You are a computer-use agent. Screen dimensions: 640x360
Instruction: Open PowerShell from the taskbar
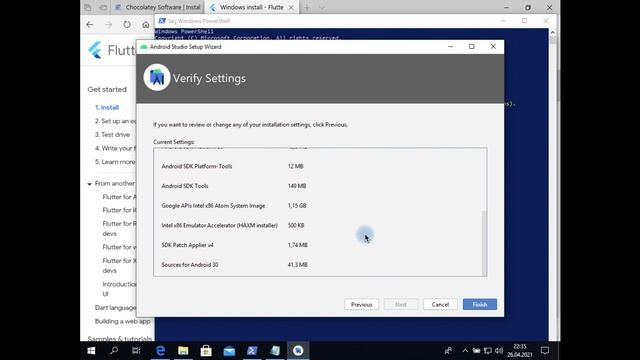coord(252,351)
